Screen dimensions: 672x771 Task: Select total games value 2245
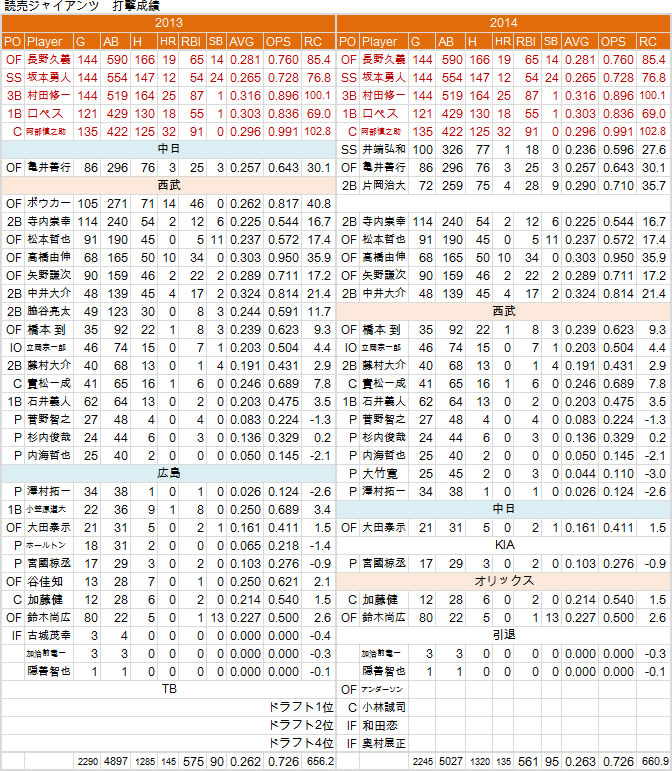pos(423,762)
